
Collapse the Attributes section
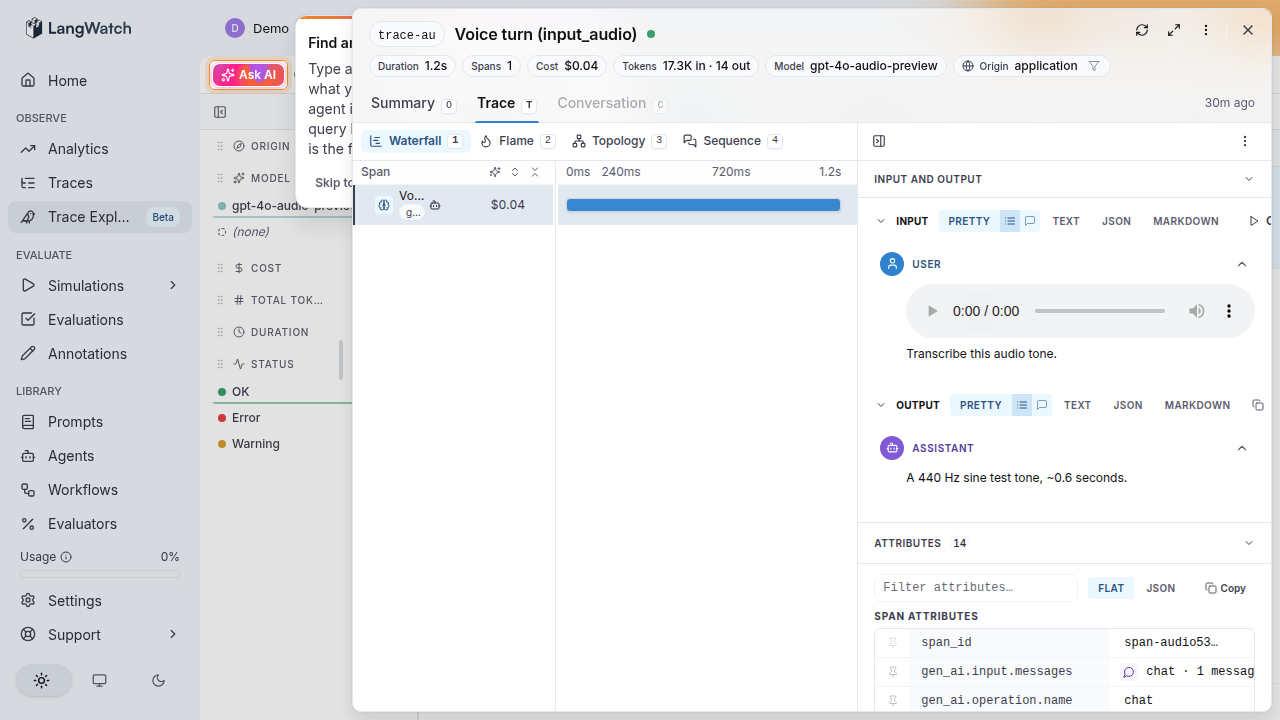1248,543
